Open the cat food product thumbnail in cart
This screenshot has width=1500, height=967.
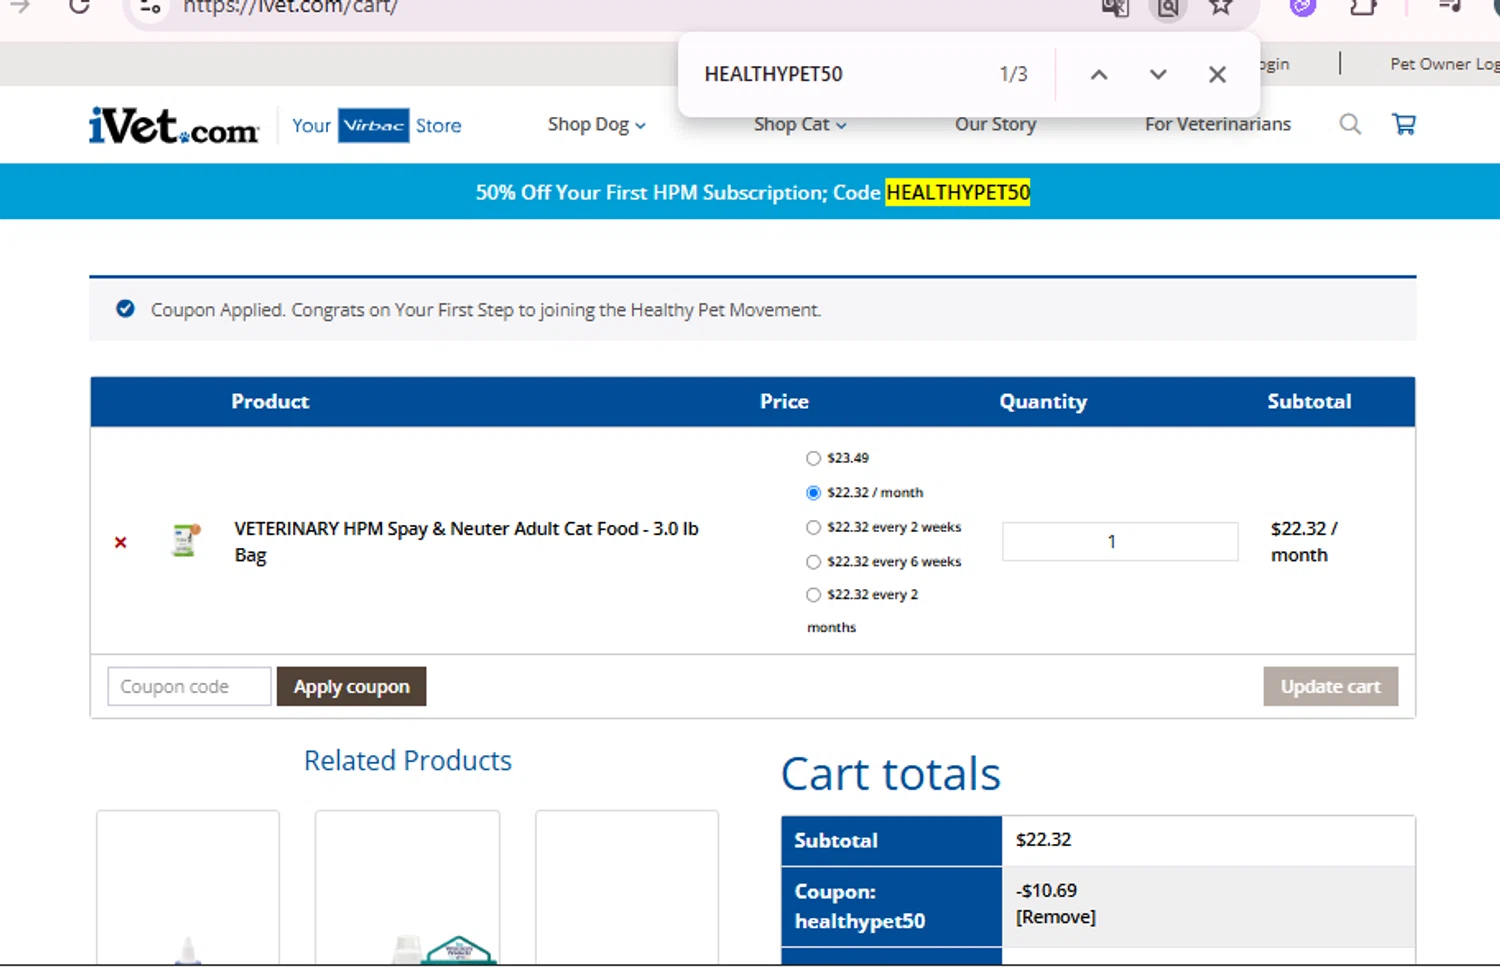(186, 540)
